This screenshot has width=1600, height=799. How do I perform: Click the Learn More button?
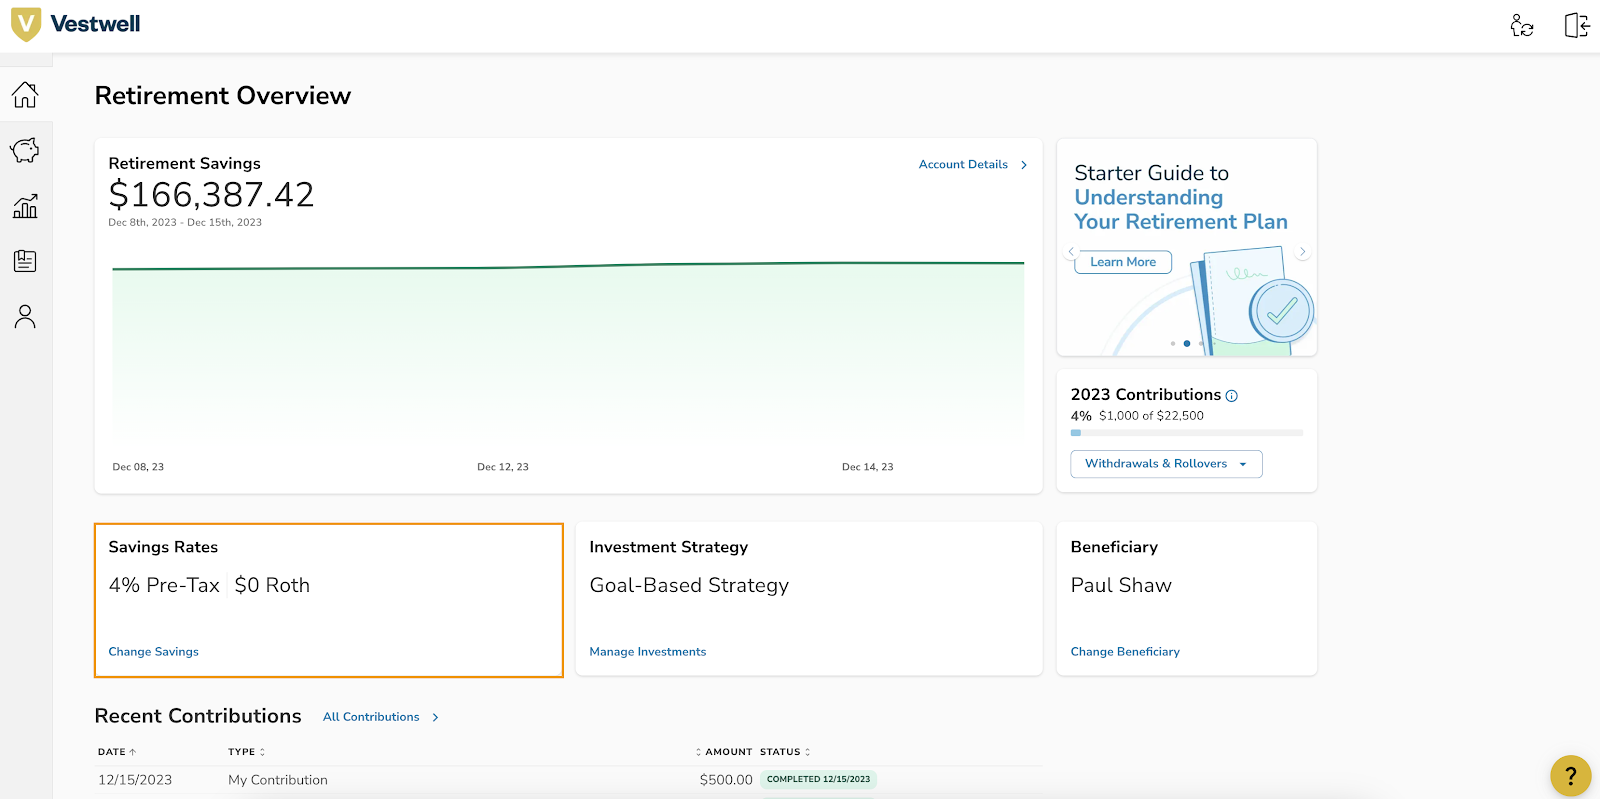[1122, 262]
